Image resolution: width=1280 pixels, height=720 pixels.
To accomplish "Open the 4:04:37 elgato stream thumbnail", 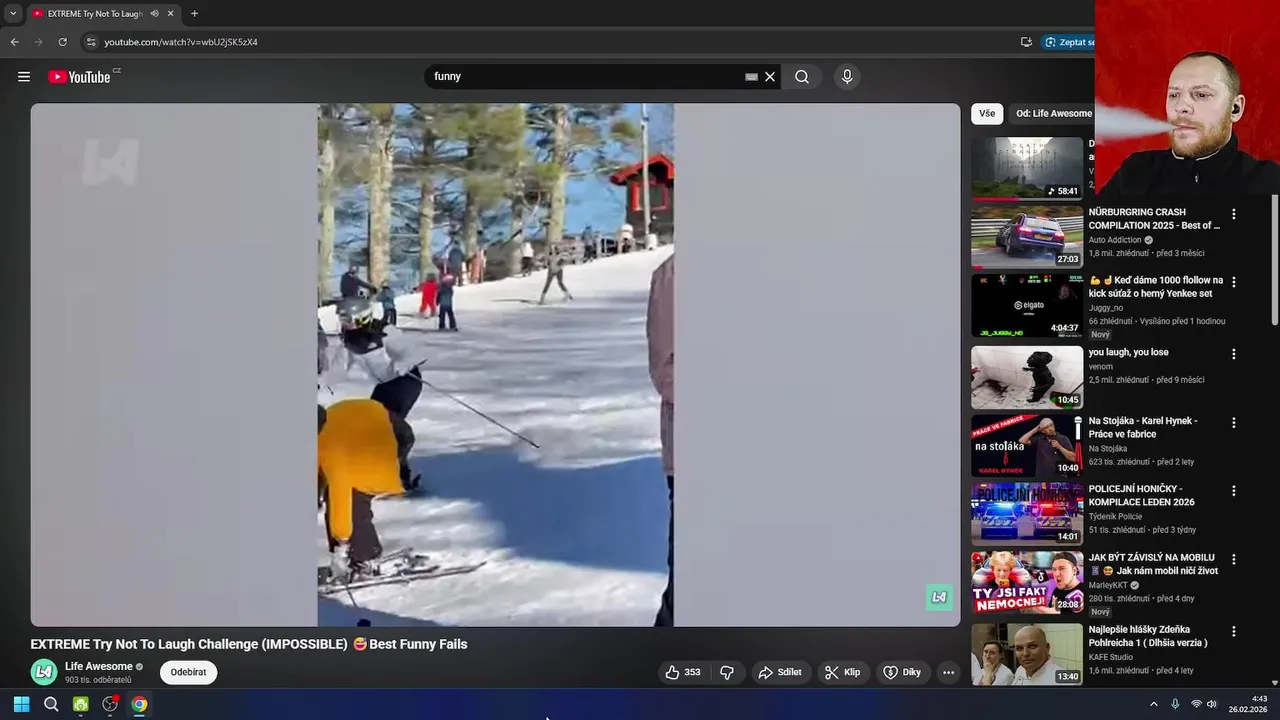I will [1027, 305].
